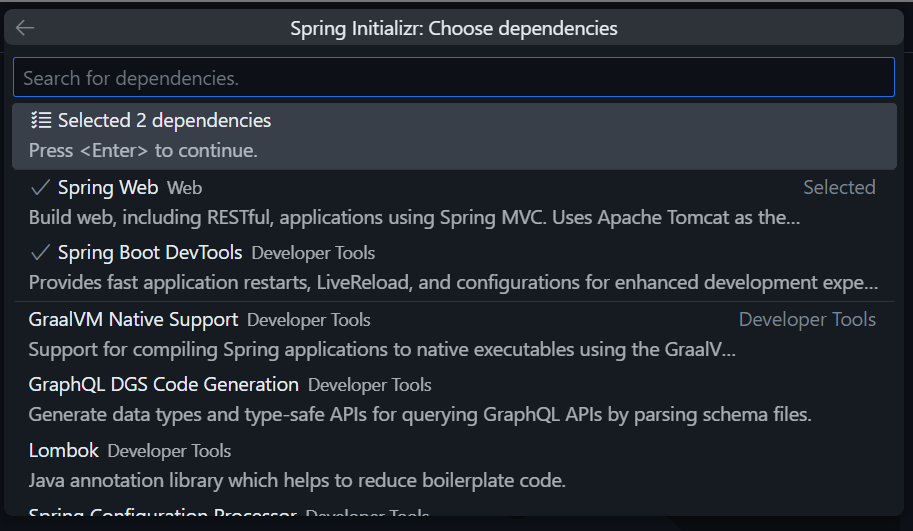Viewport: 913px width, 531px height.
Task: Focus the Search for dependencies field
Action: point(454,77)
